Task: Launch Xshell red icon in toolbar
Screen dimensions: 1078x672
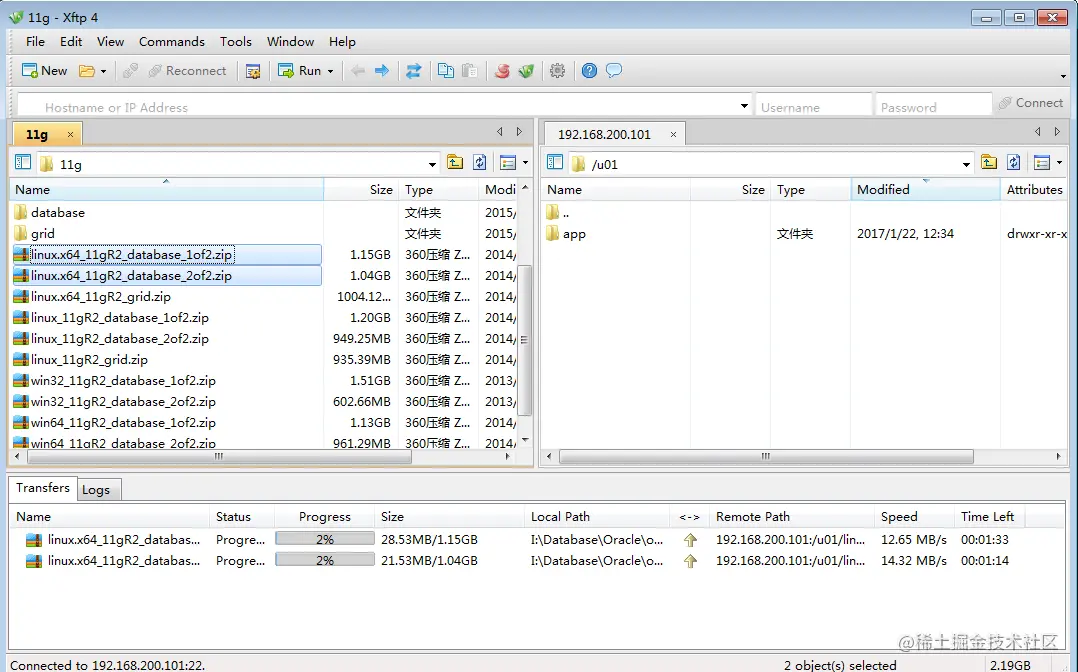Action: pyautogui.click(x=503, y=71)
